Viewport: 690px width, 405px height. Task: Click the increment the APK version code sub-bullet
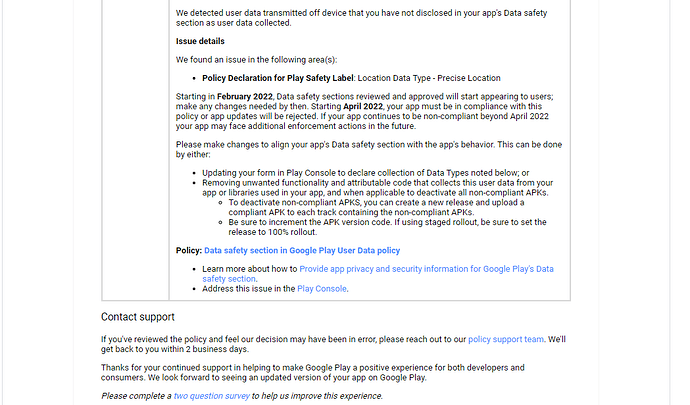coord(387,227)
